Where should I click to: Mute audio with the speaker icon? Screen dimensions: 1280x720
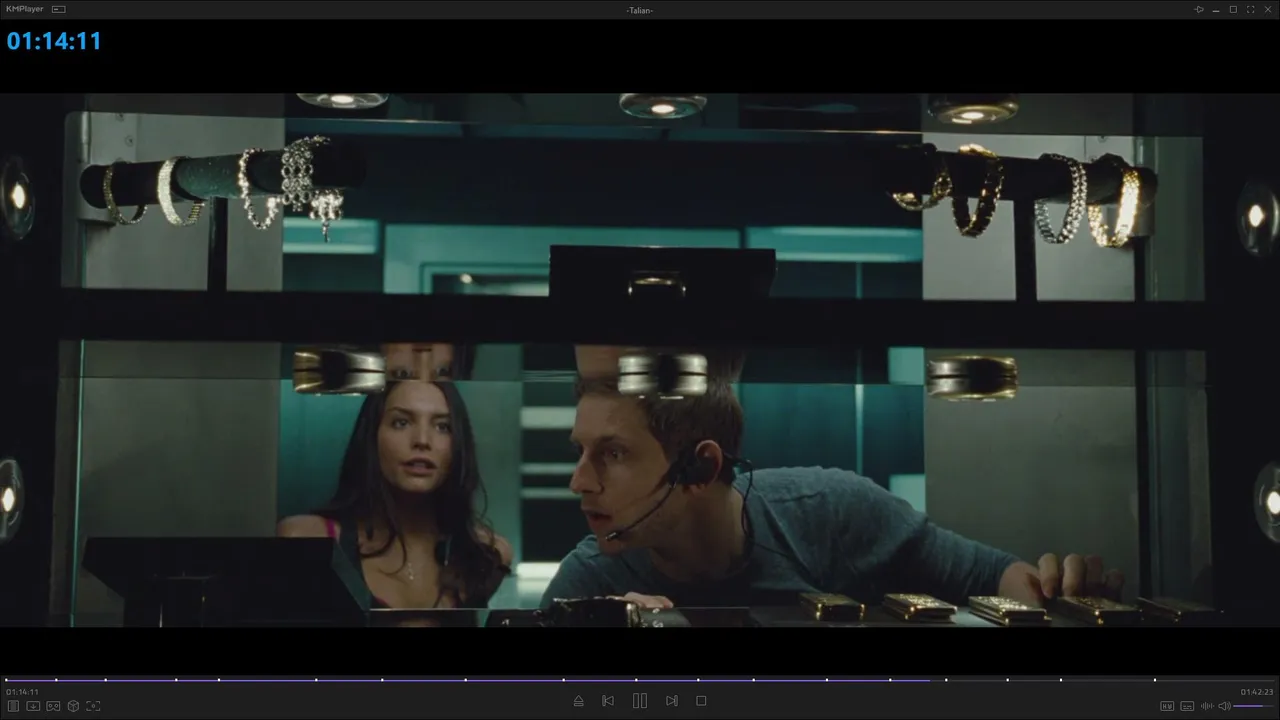click(1224, 706)
